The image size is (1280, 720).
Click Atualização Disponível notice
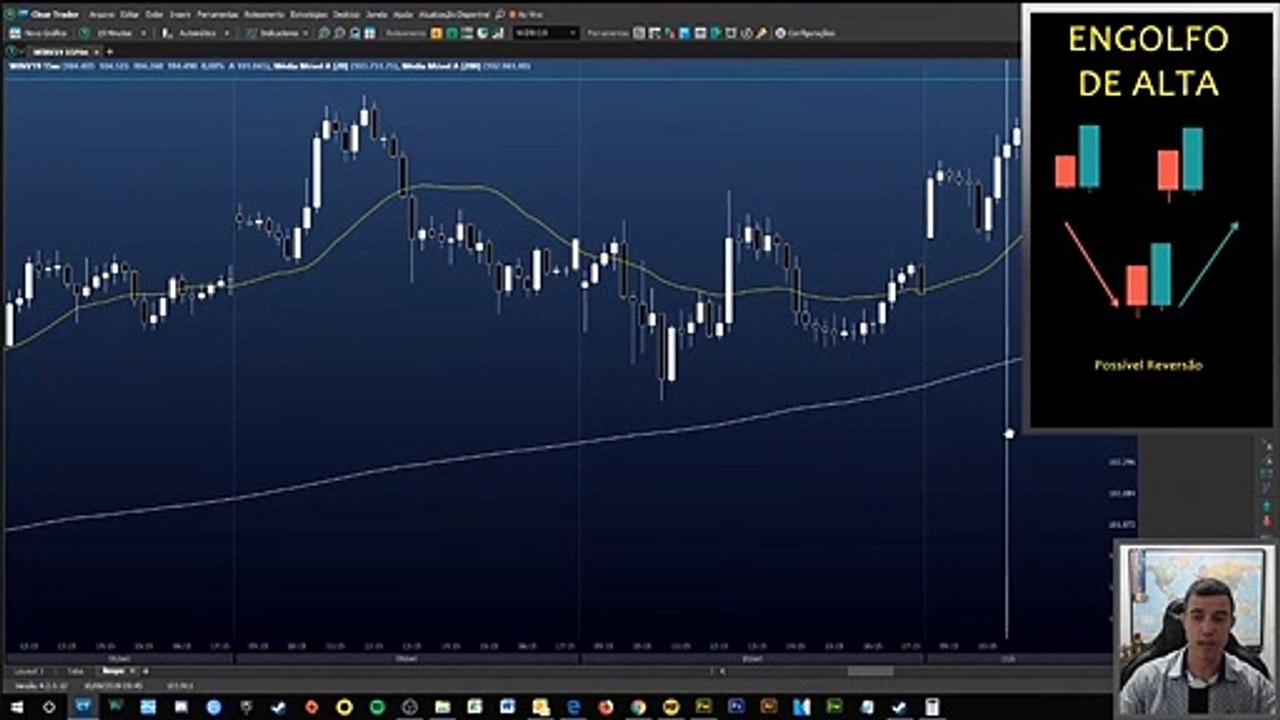point(454,15)
